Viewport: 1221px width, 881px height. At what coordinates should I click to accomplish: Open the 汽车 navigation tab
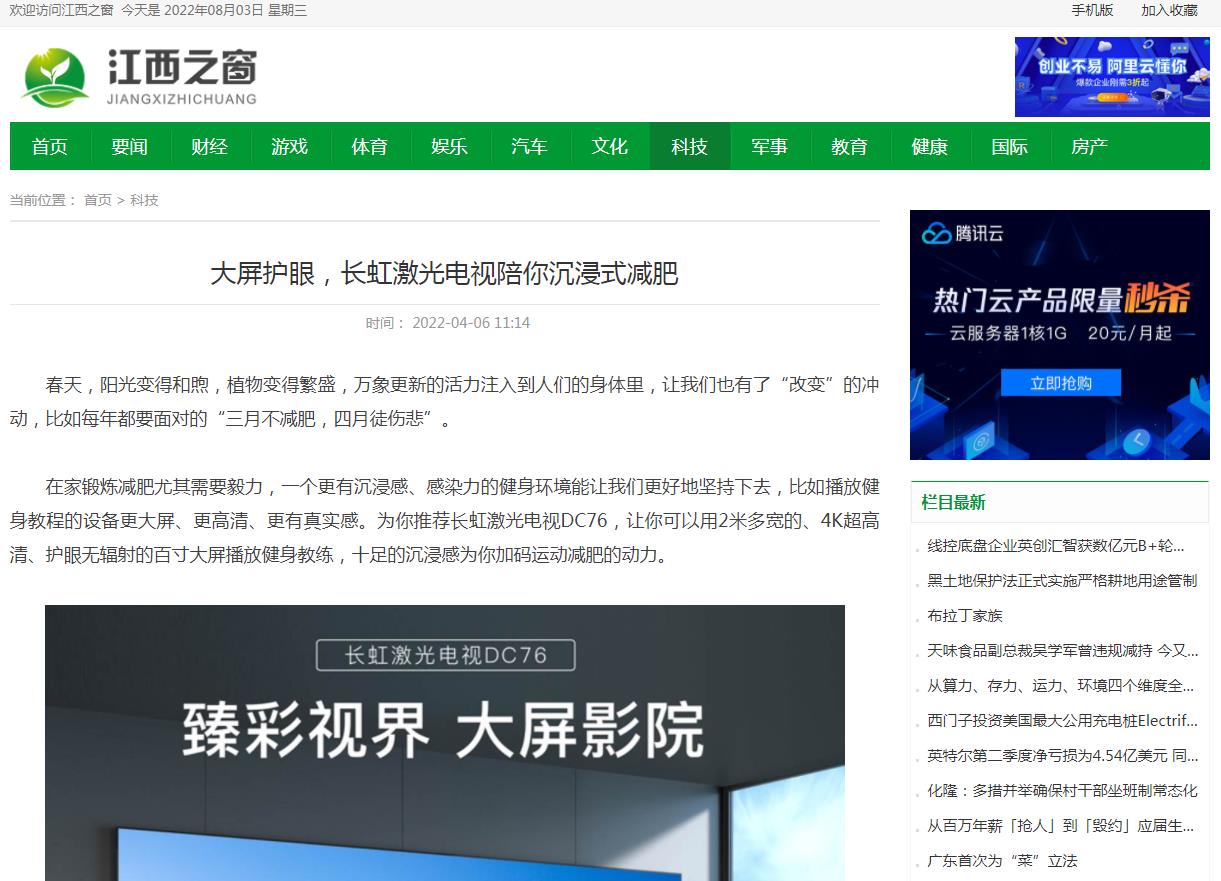tap(530, 147)
